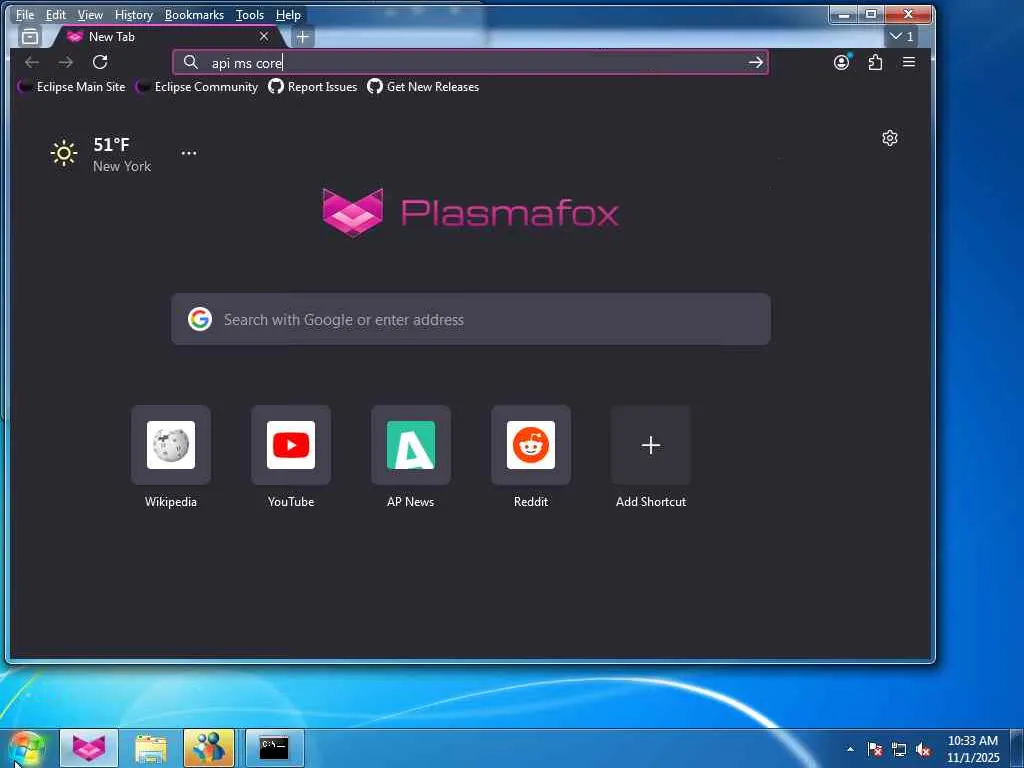Open the Windows Start menu
This screenshot has width=1024, height=768.
[26, 748]
